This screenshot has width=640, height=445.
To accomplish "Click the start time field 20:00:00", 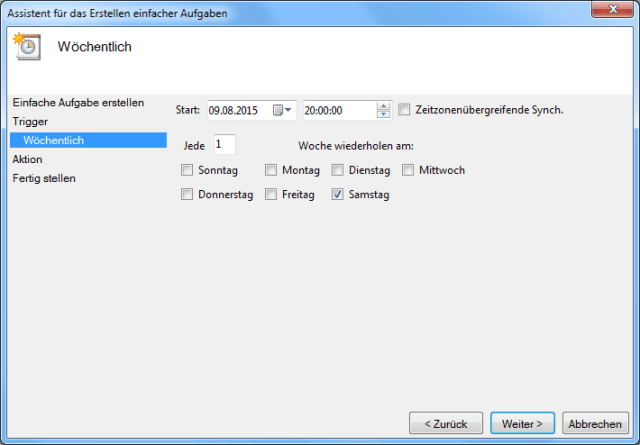I will [338, 110].
